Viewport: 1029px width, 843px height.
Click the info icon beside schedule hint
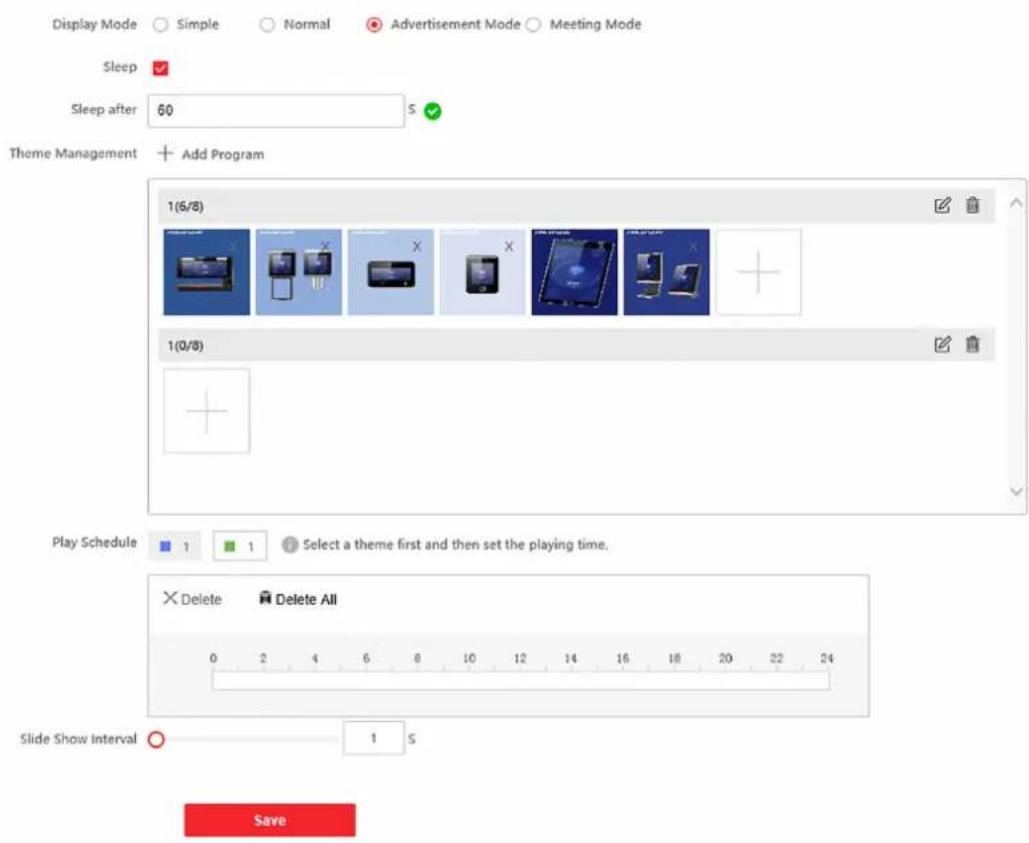(290, 545)
